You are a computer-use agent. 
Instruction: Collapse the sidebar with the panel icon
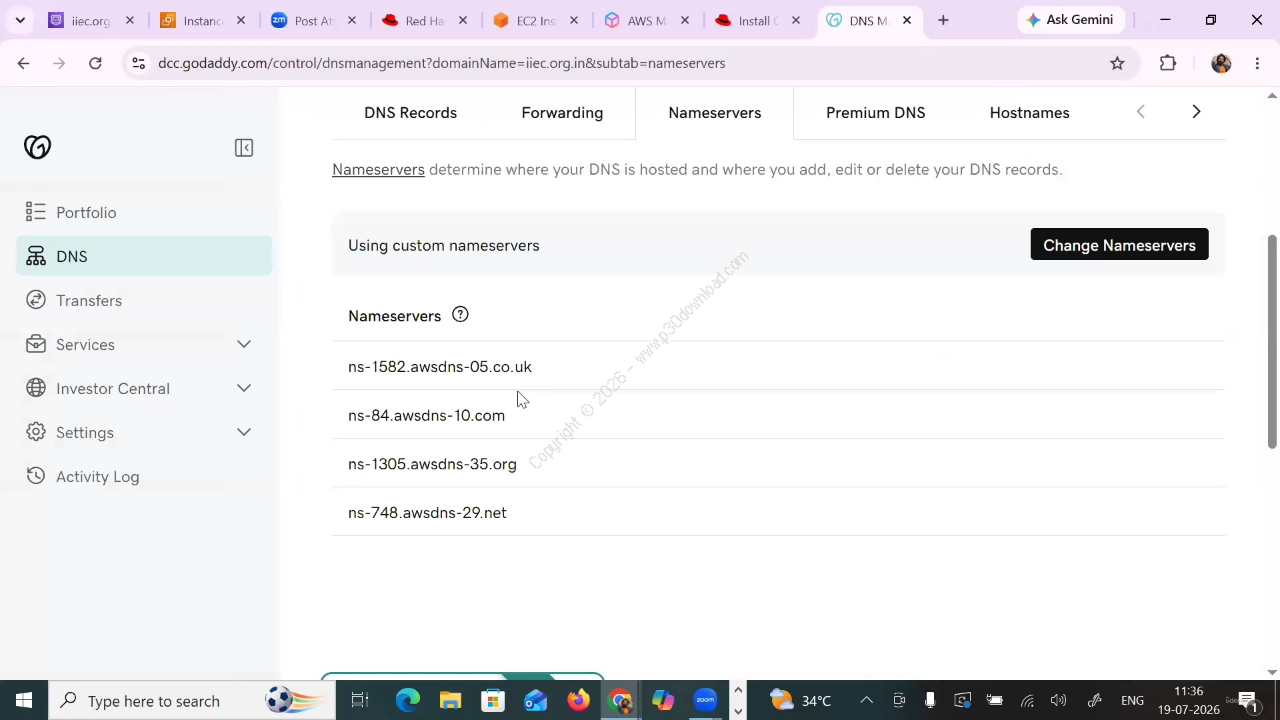244,148
